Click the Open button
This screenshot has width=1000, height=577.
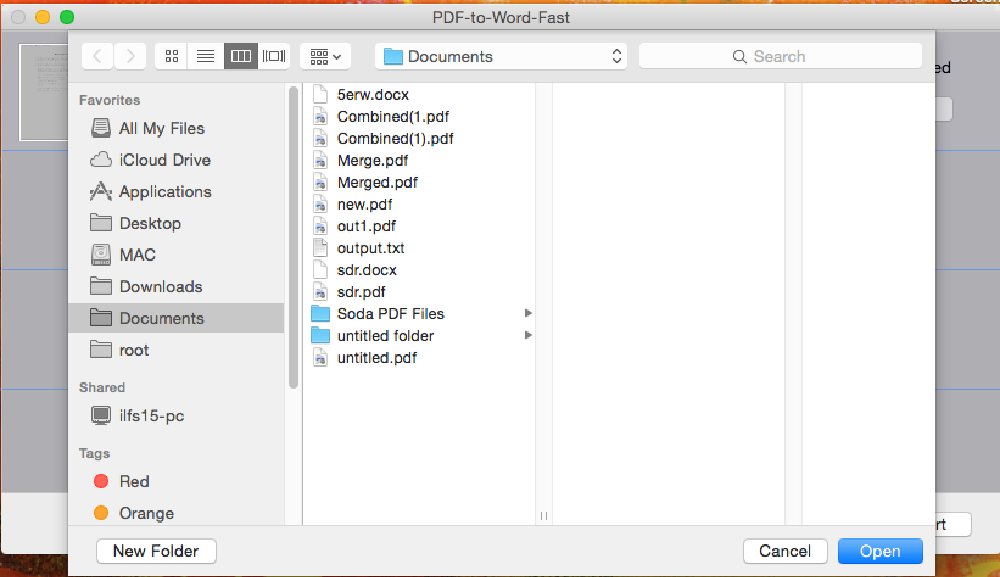click(x=880, y=551)
